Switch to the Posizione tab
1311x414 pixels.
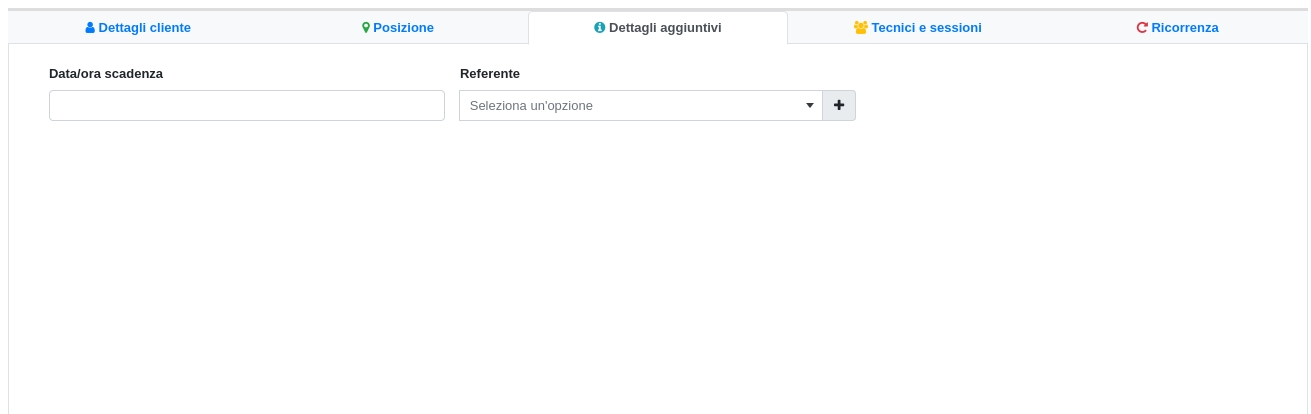pos(403,28)
